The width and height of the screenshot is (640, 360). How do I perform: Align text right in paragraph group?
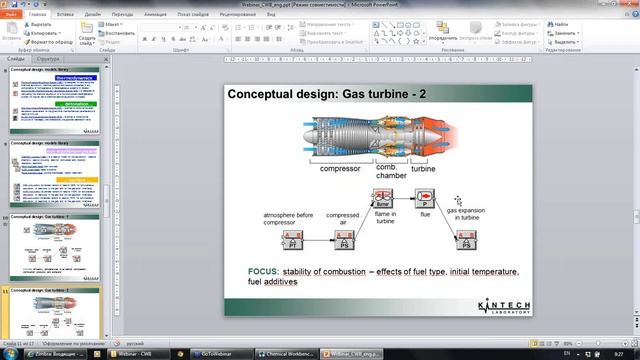tap(257, 39)
